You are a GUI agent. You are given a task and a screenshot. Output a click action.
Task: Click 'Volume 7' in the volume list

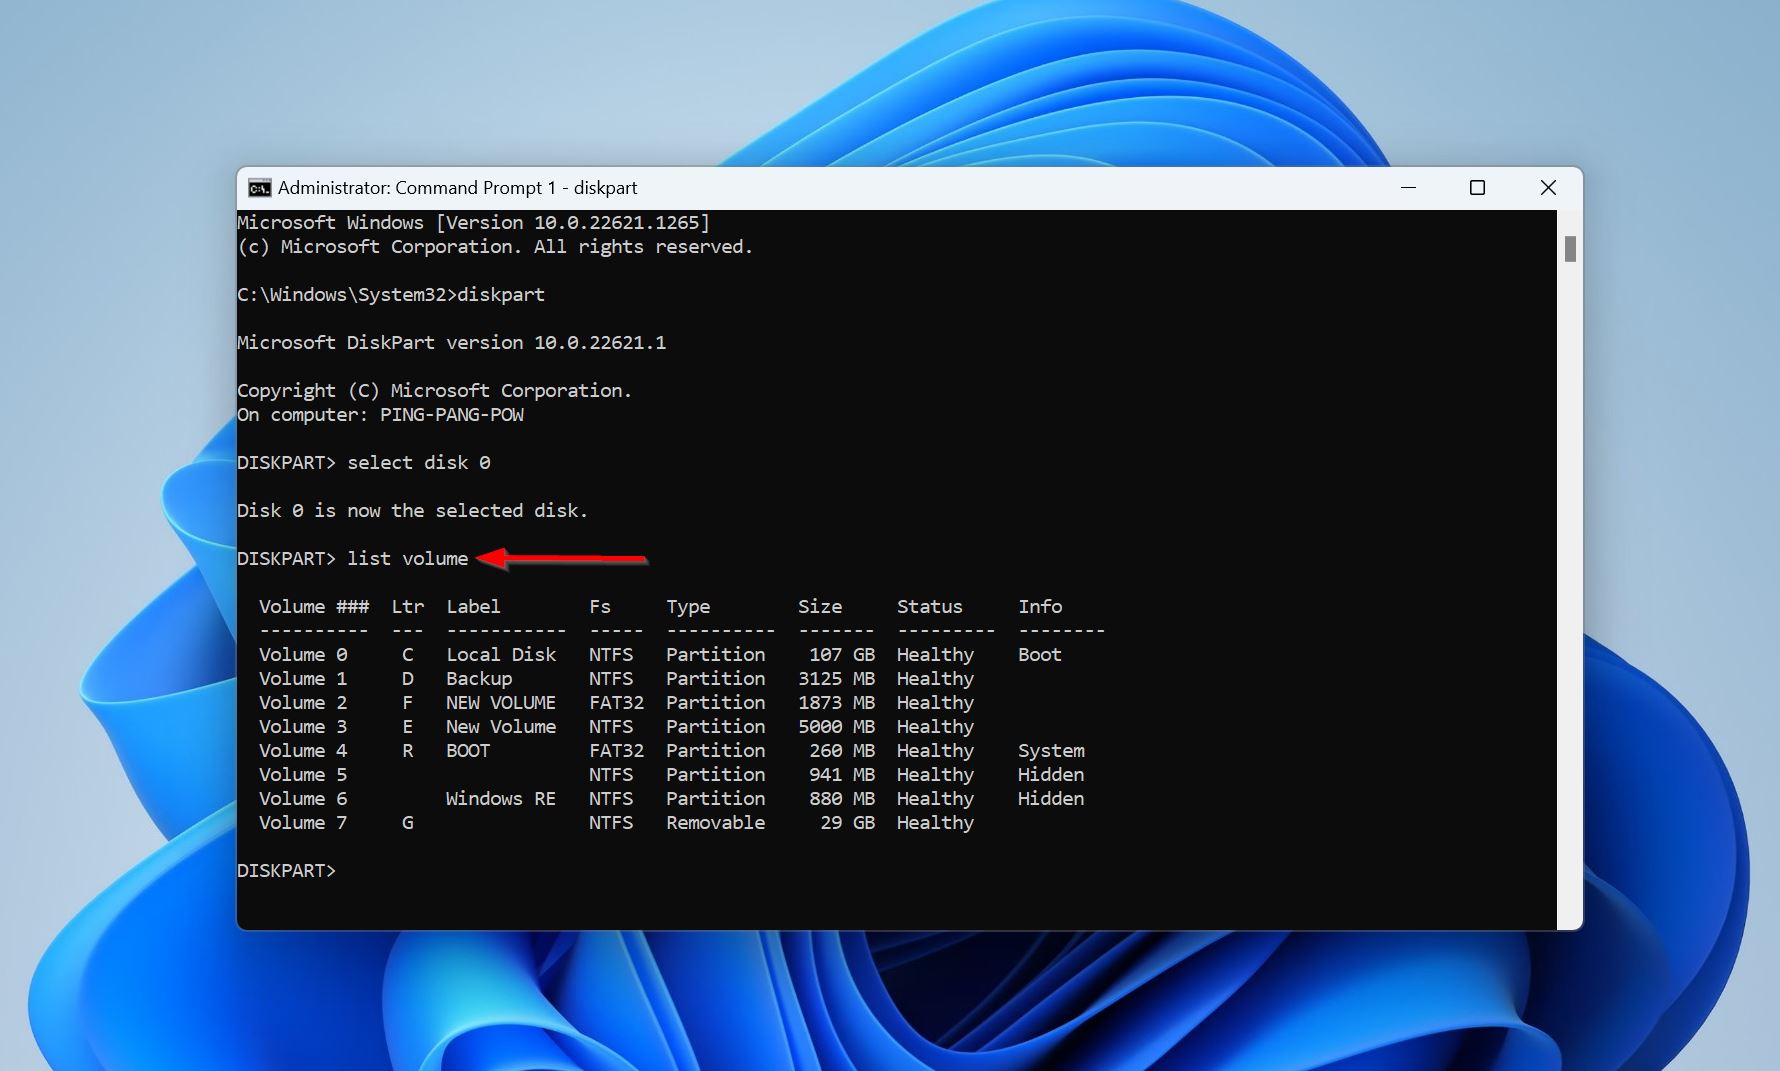pyautogui.click(x=303, y=823)
